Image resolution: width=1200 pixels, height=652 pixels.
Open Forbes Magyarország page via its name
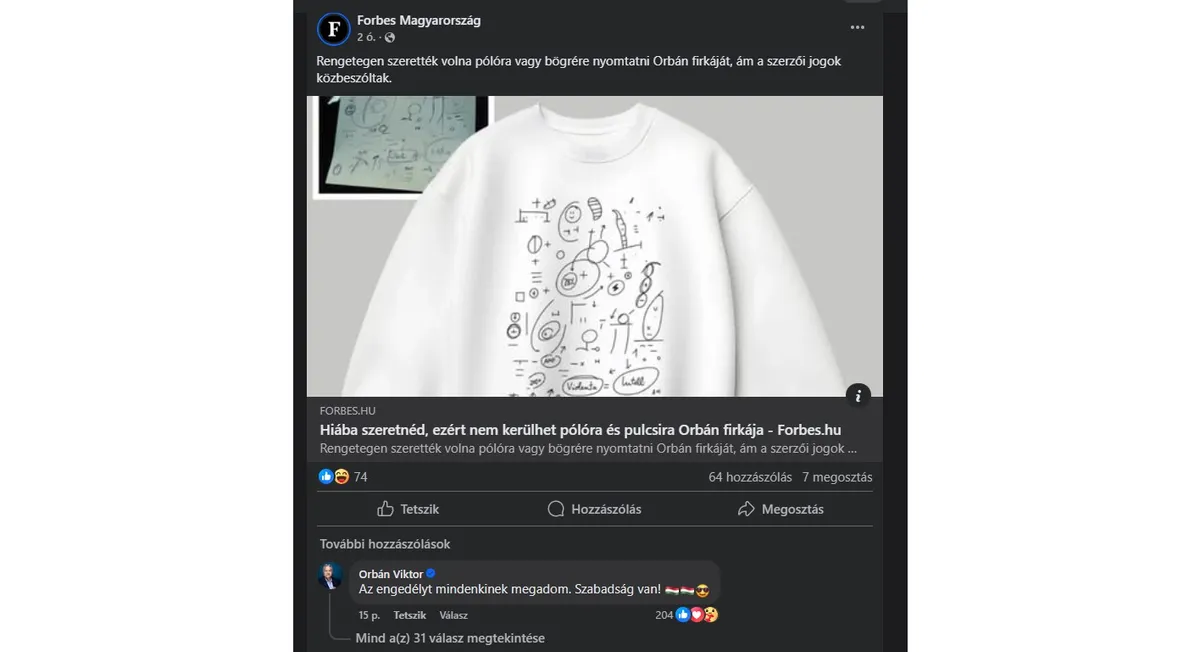[419, 19]
